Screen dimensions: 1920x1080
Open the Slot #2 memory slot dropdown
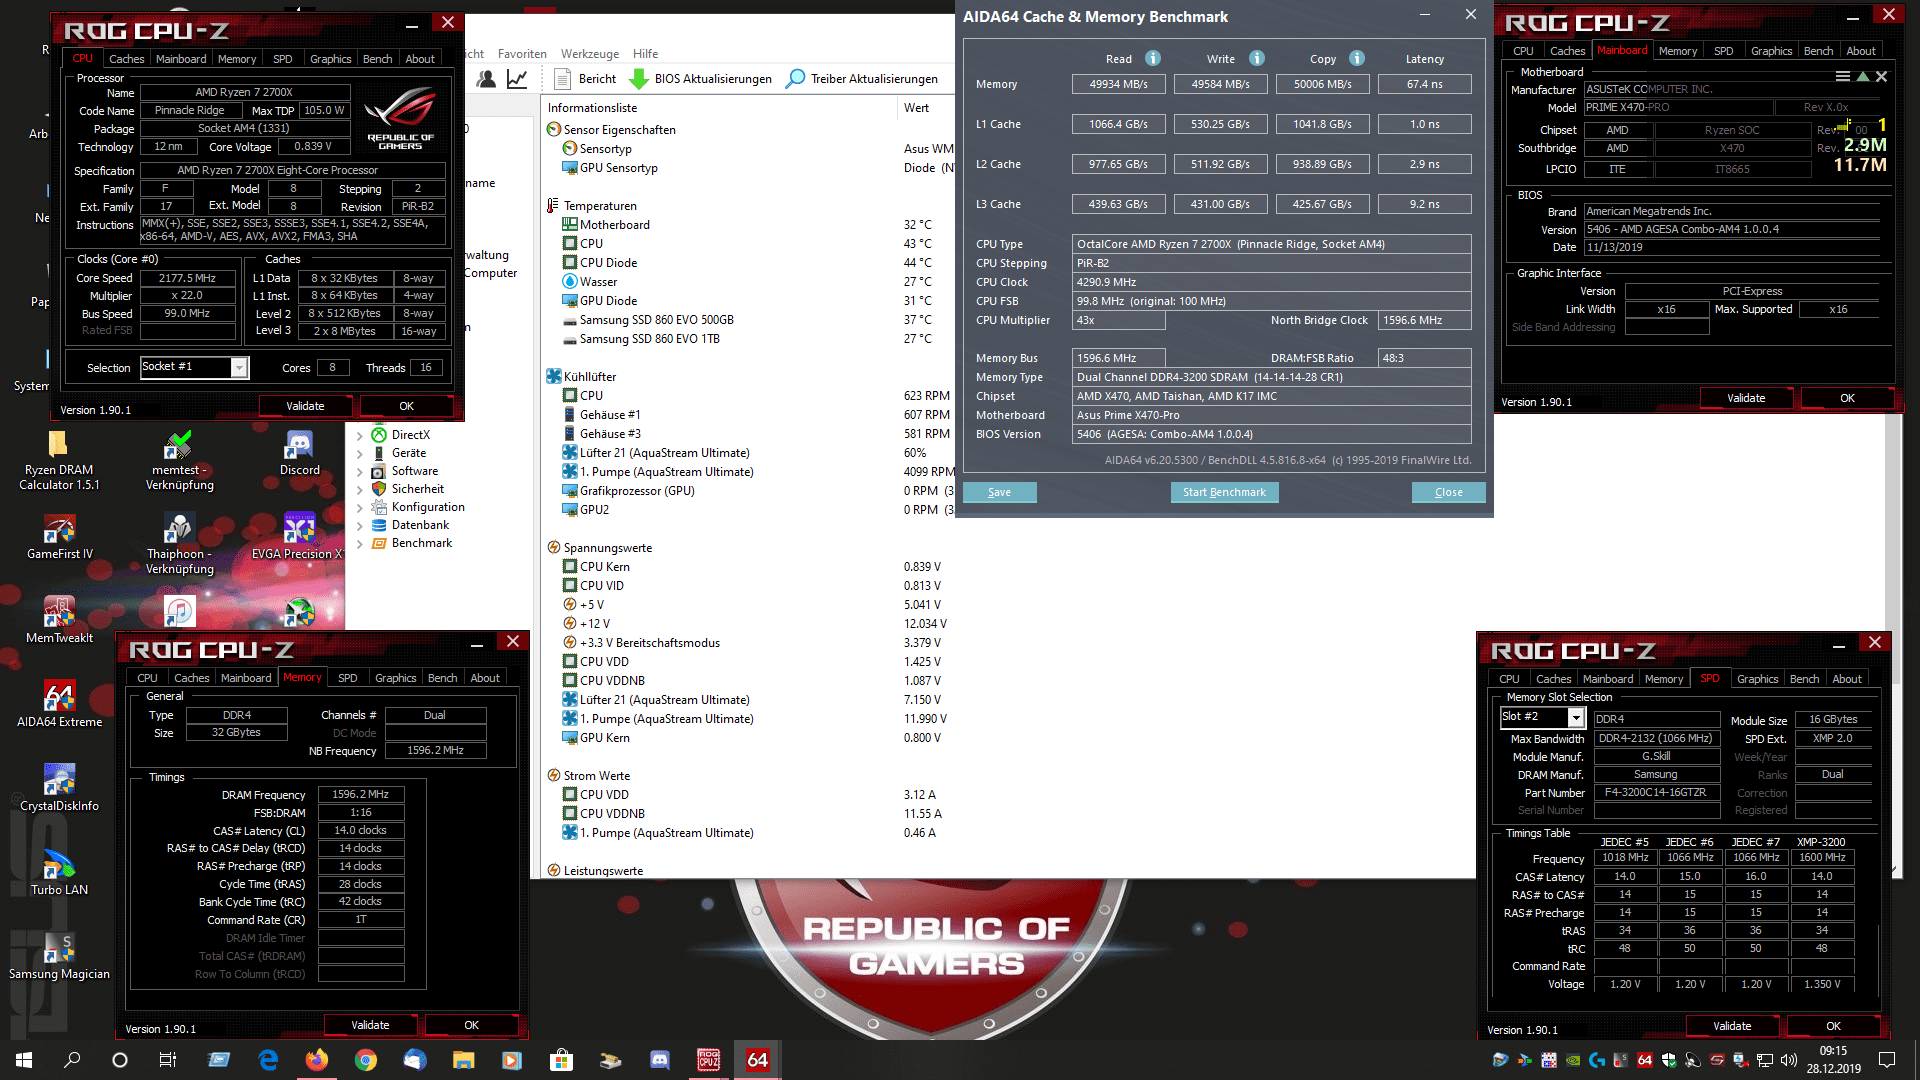(x=1576, y=717)
